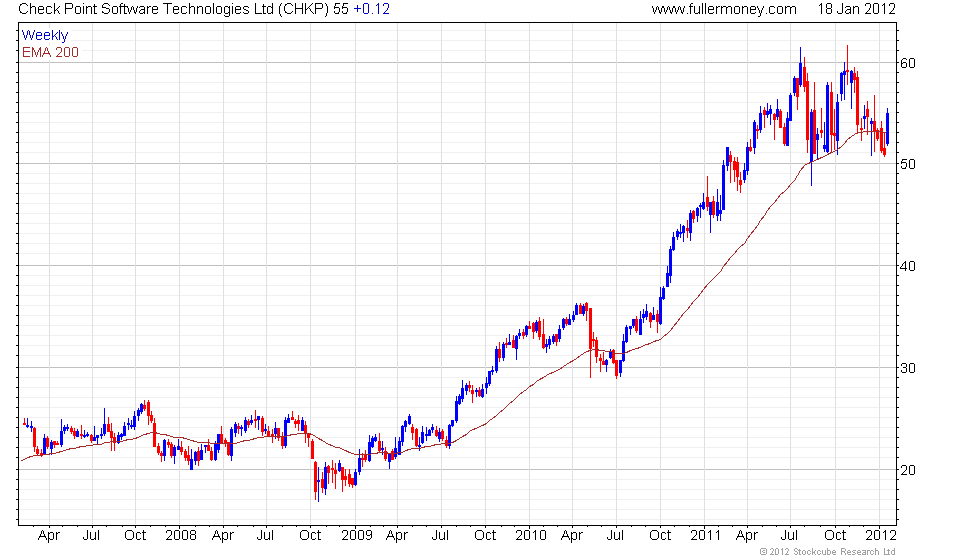Image resolution: width=980 pixels, height=560 pixels.
Task: Click the 'www.fullermoney.com' text
Action: point(724,9)
